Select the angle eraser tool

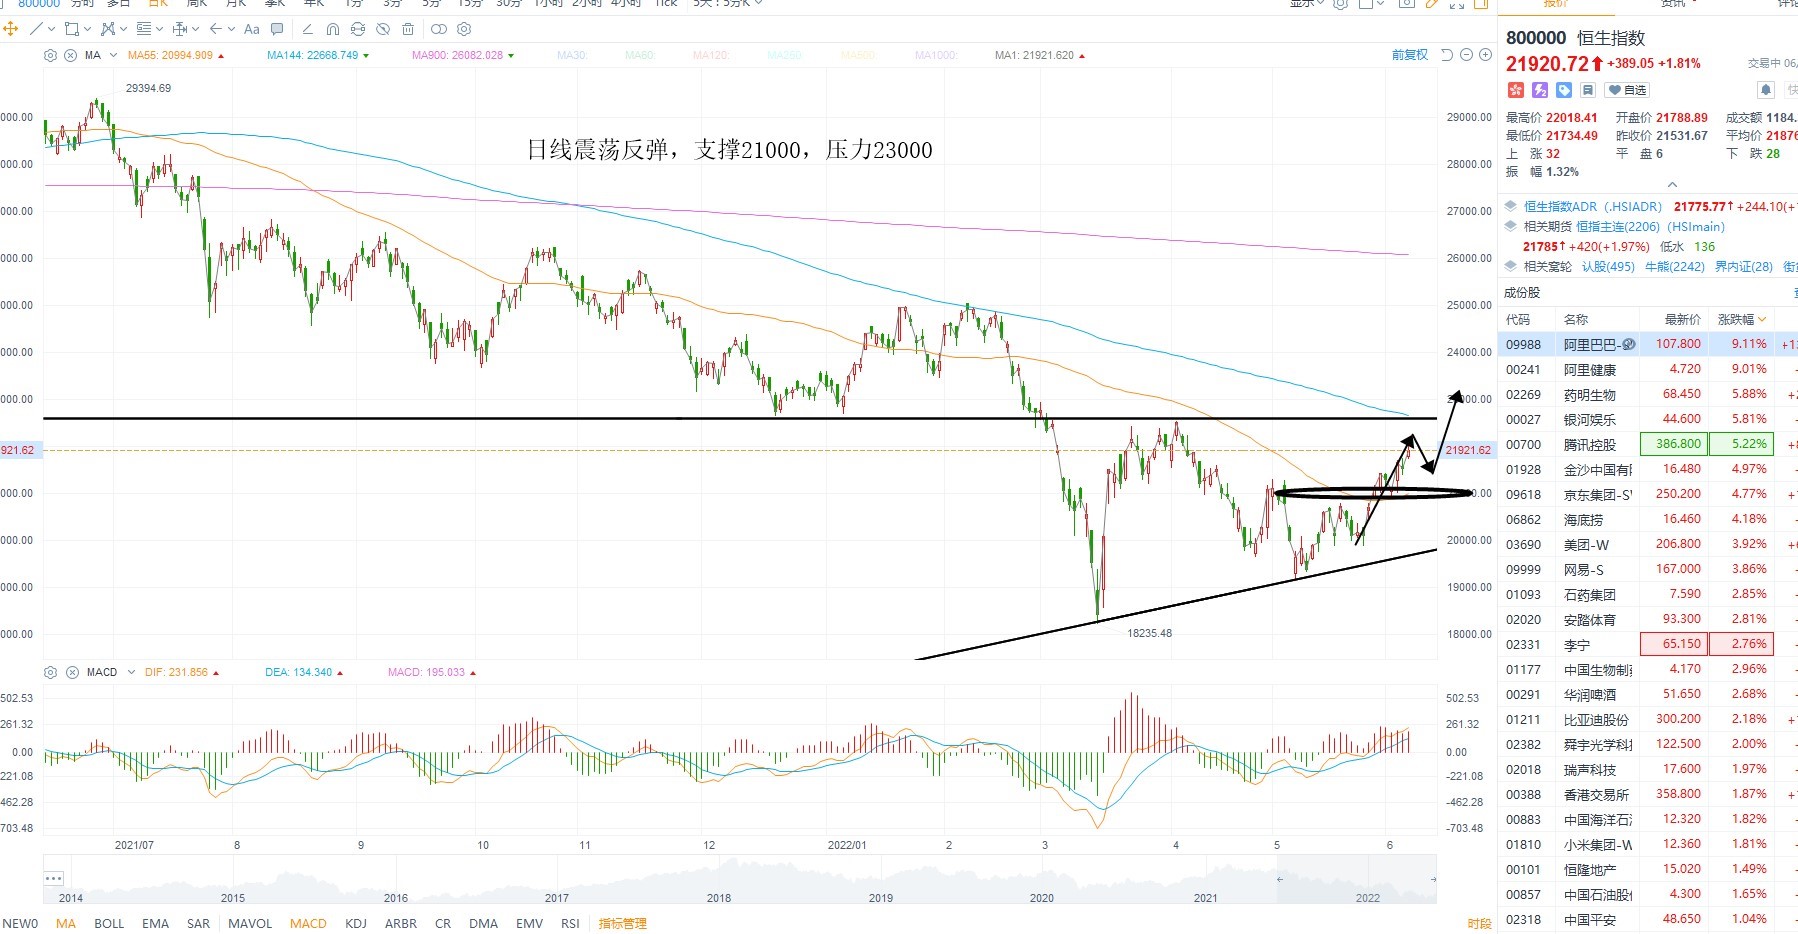pyautogui.click(x=308, y=29)
